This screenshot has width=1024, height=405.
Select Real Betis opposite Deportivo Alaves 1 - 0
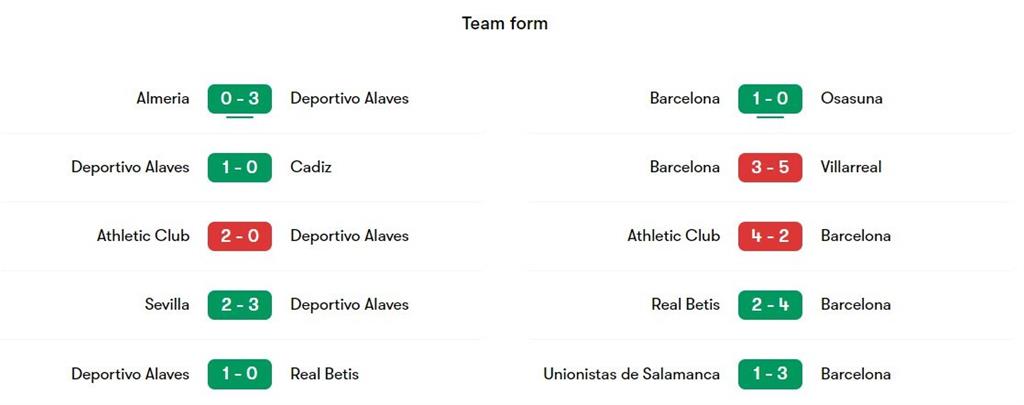click(x=324, y=374)
